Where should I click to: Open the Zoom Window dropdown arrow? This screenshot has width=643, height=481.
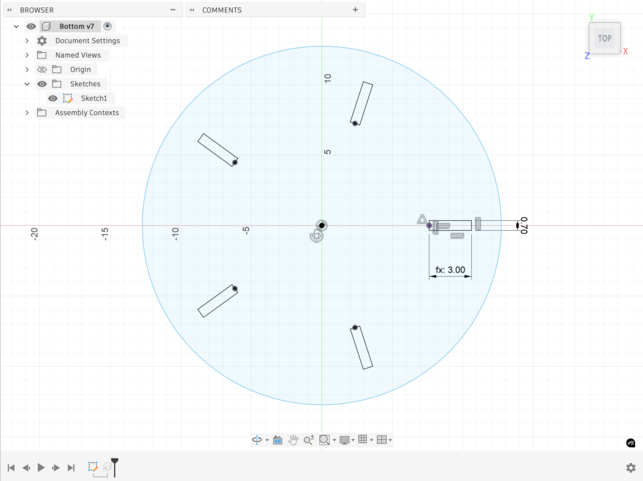click(x=334, y=440)
